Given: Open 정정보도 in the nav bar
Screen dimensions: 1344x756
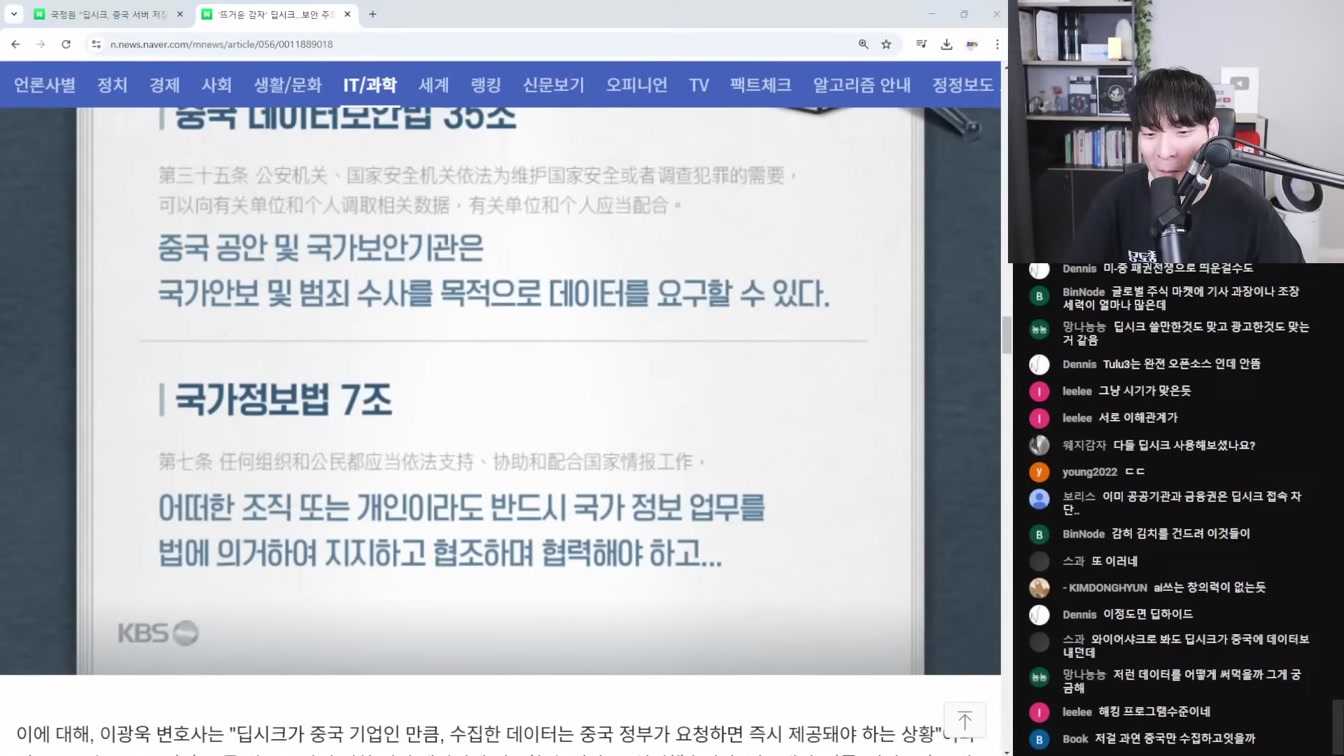Looking at the screenshot, I should click(963, 85).
